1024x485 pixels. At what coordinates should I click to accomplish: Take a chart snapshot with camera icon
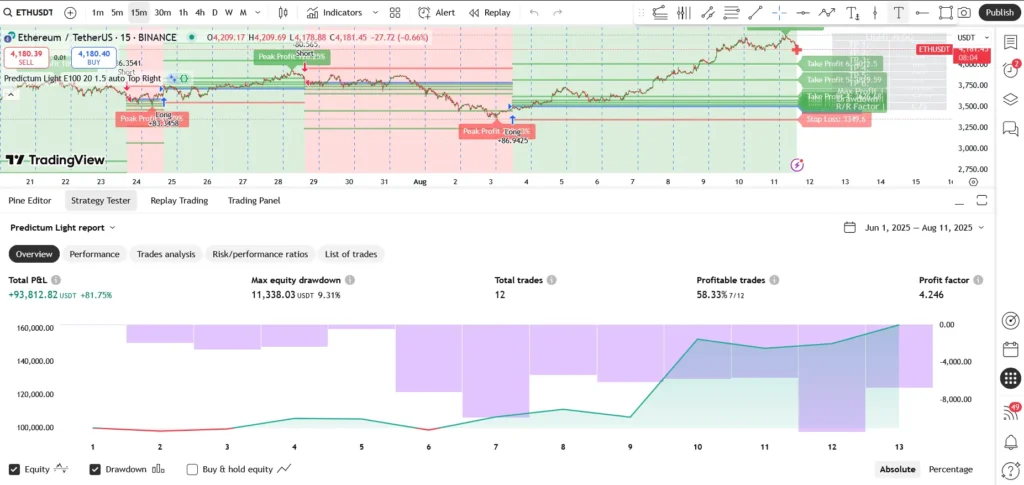[964, 12]
